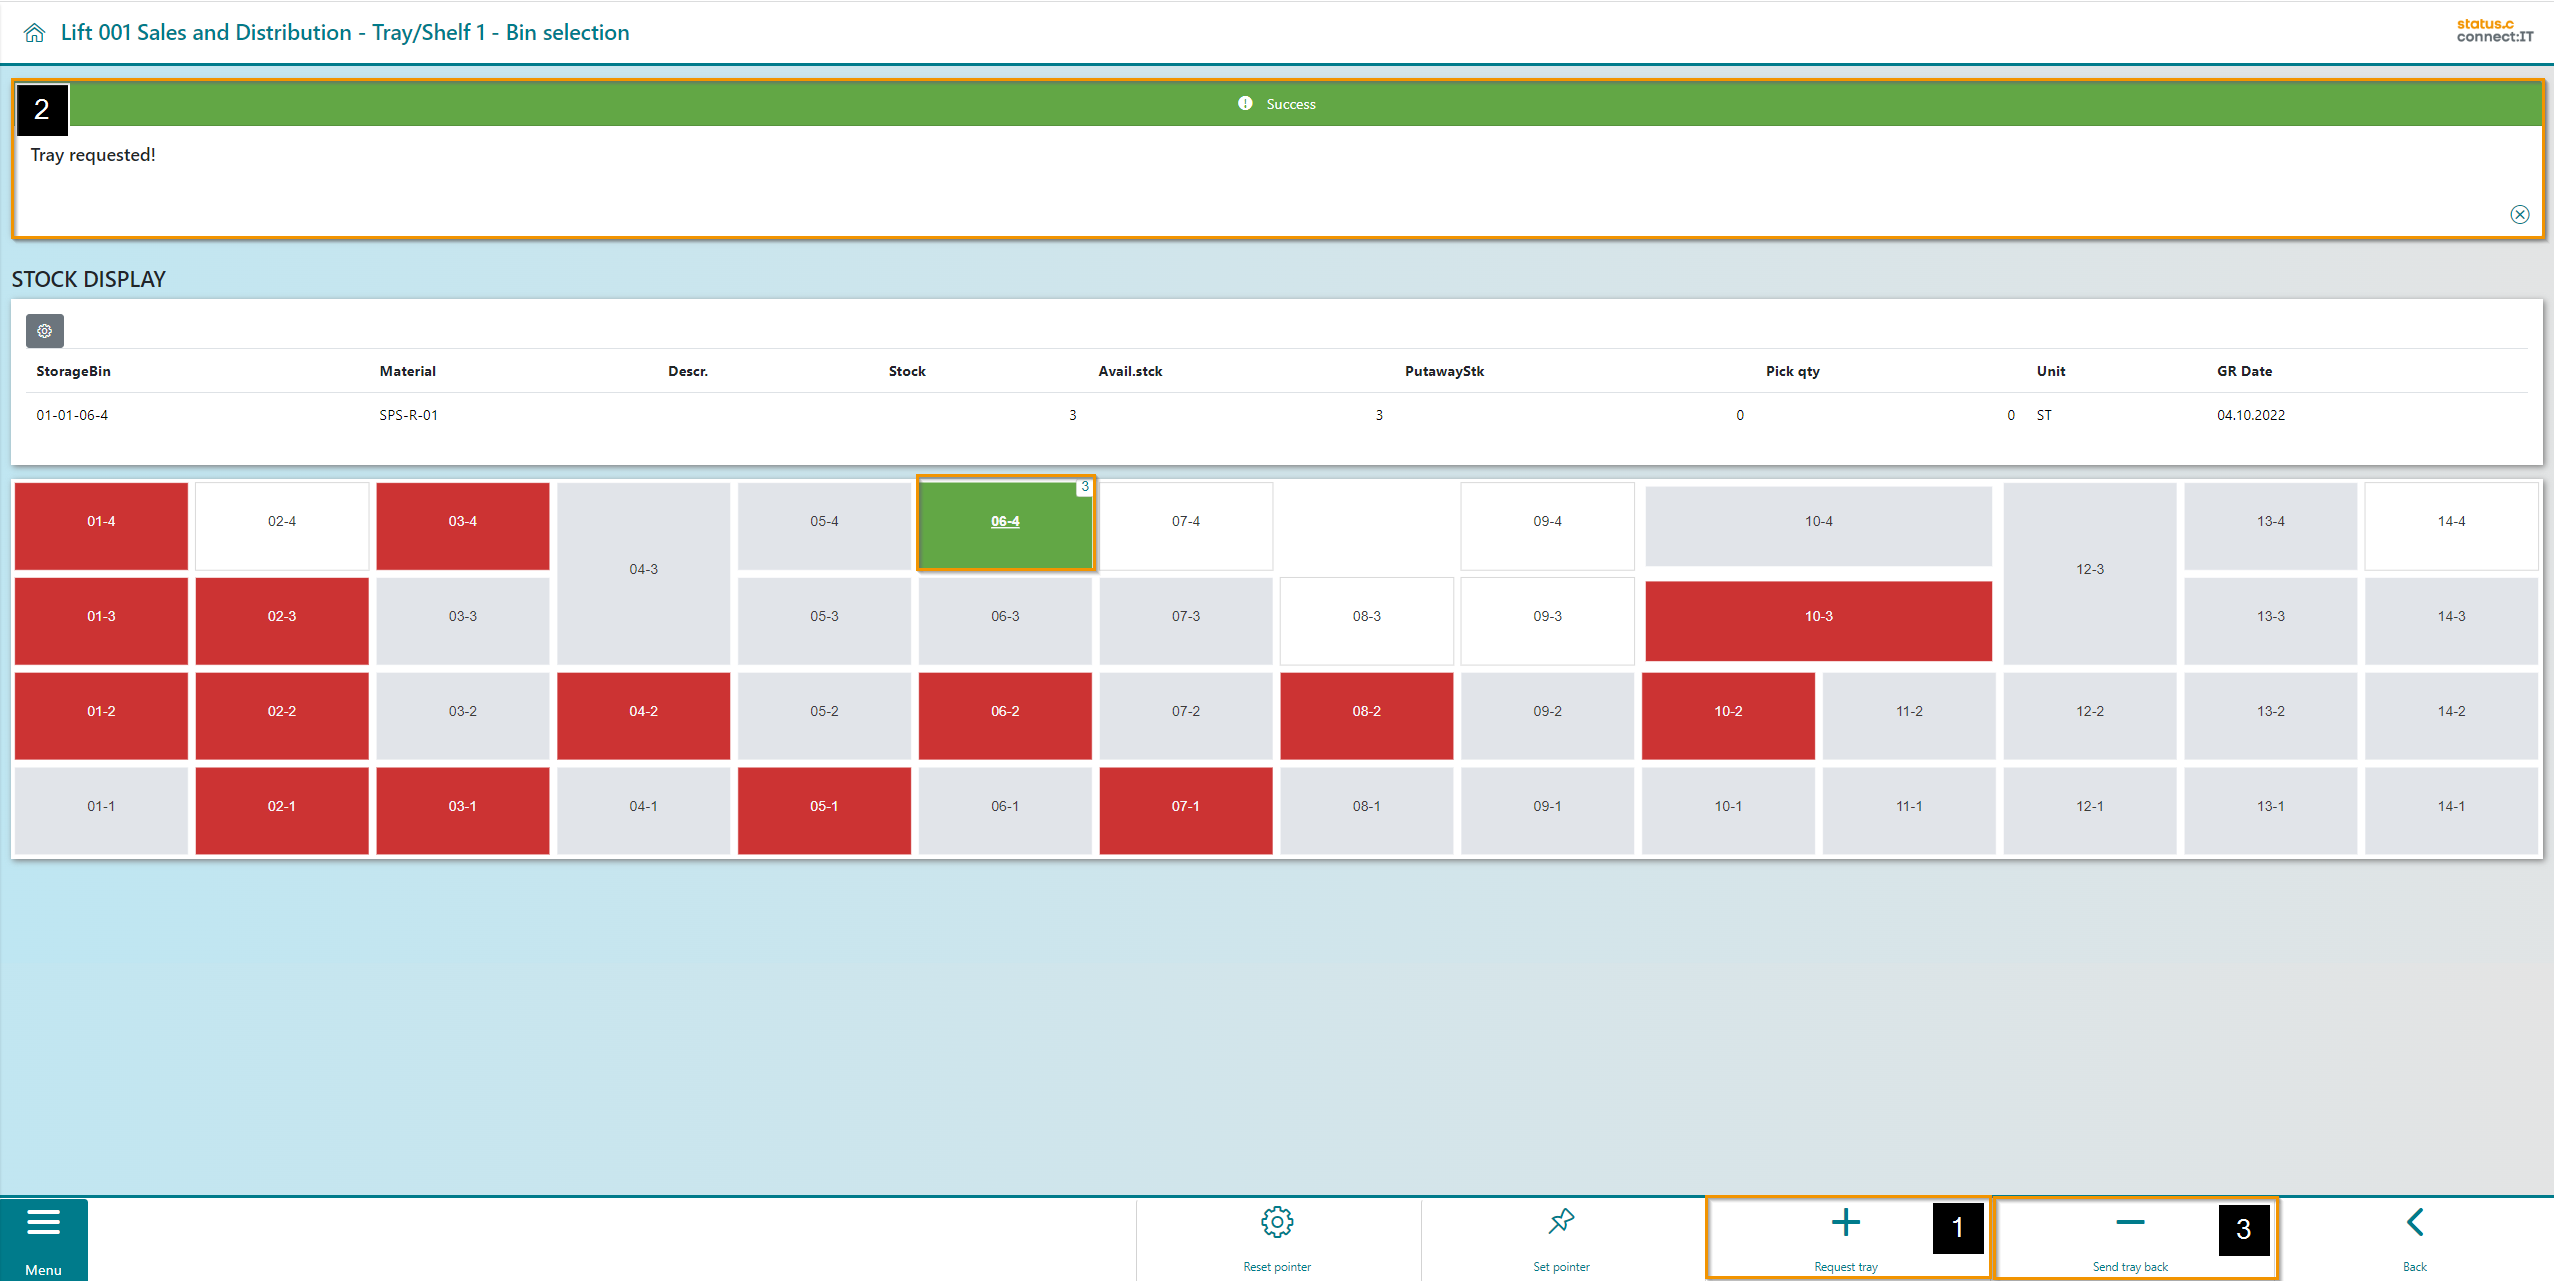Close the success message with X icon
2554x1281 pixels.
pos(2519,214)
